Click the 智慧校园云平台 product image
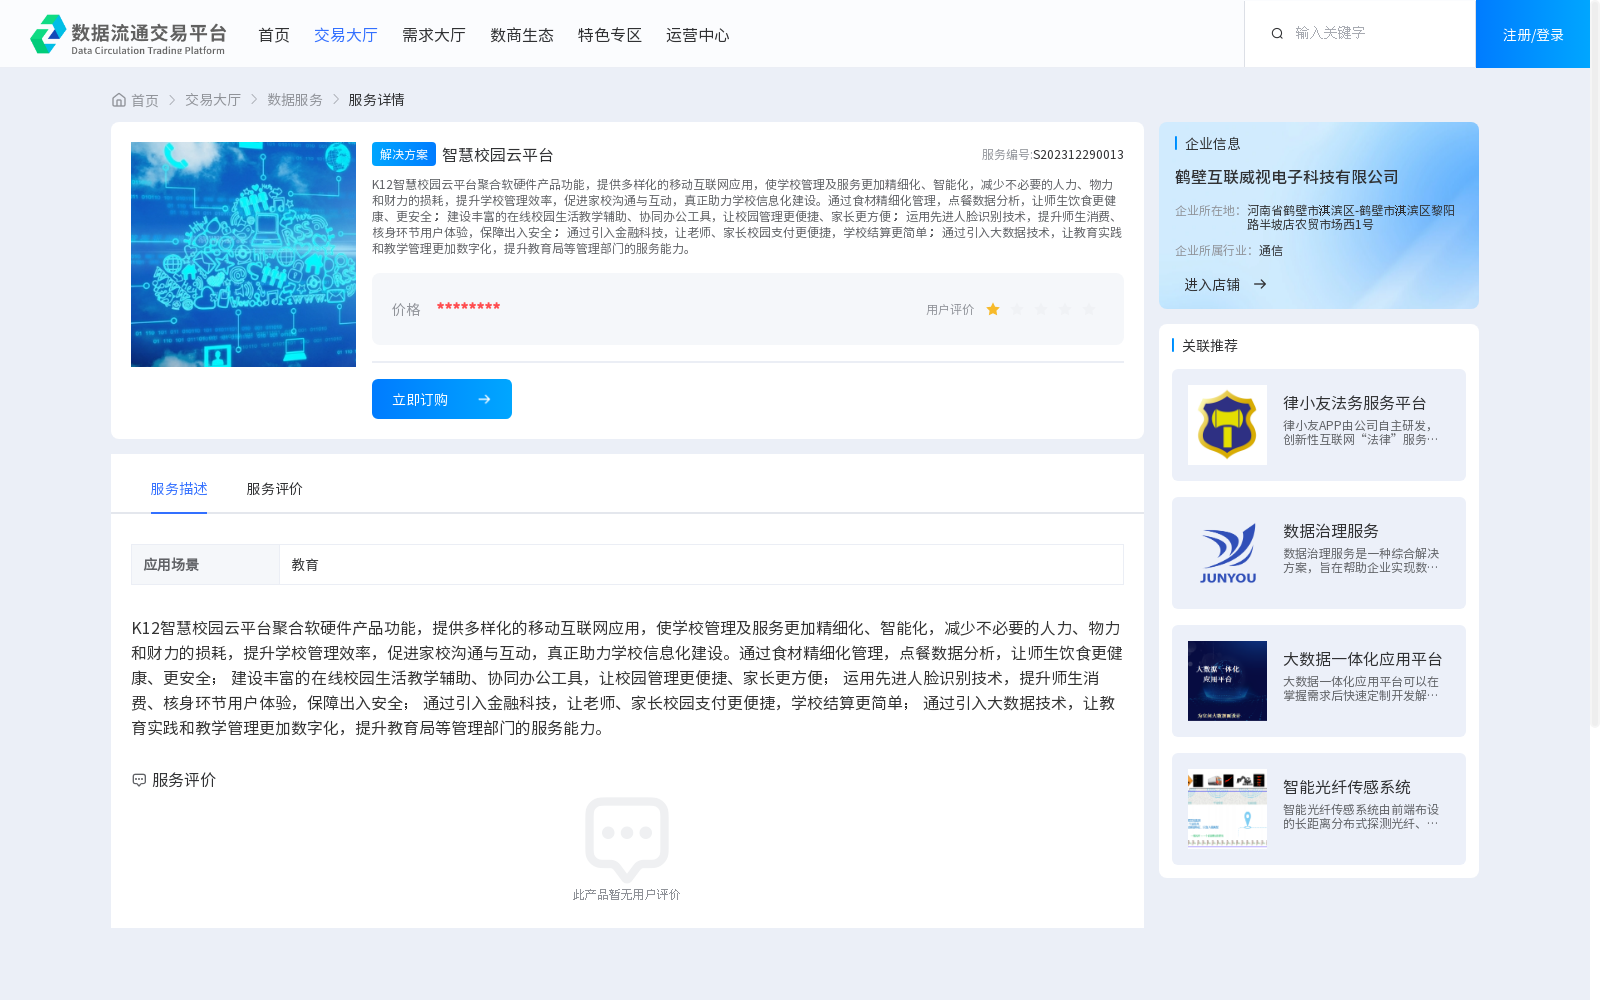The image size is (1600, 1000). coord(243,254)
